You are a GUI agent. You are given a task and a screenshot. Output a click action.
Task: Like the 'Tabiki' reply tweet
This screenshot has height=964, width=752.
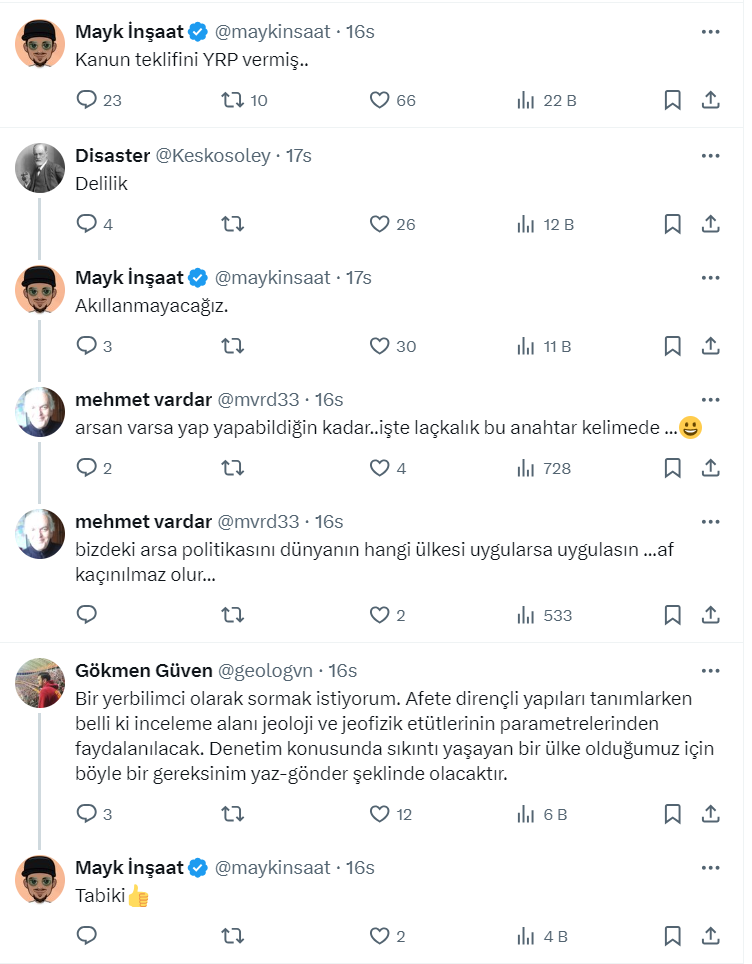coord(379,936)
